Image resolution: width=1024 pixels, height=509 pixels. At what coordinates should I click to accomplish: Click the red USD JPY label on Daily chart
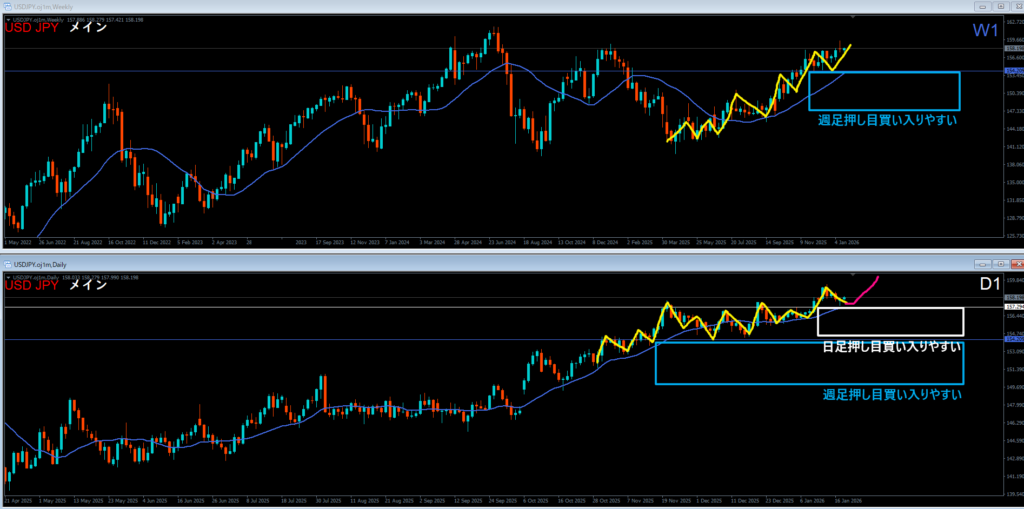click(31, 285)
